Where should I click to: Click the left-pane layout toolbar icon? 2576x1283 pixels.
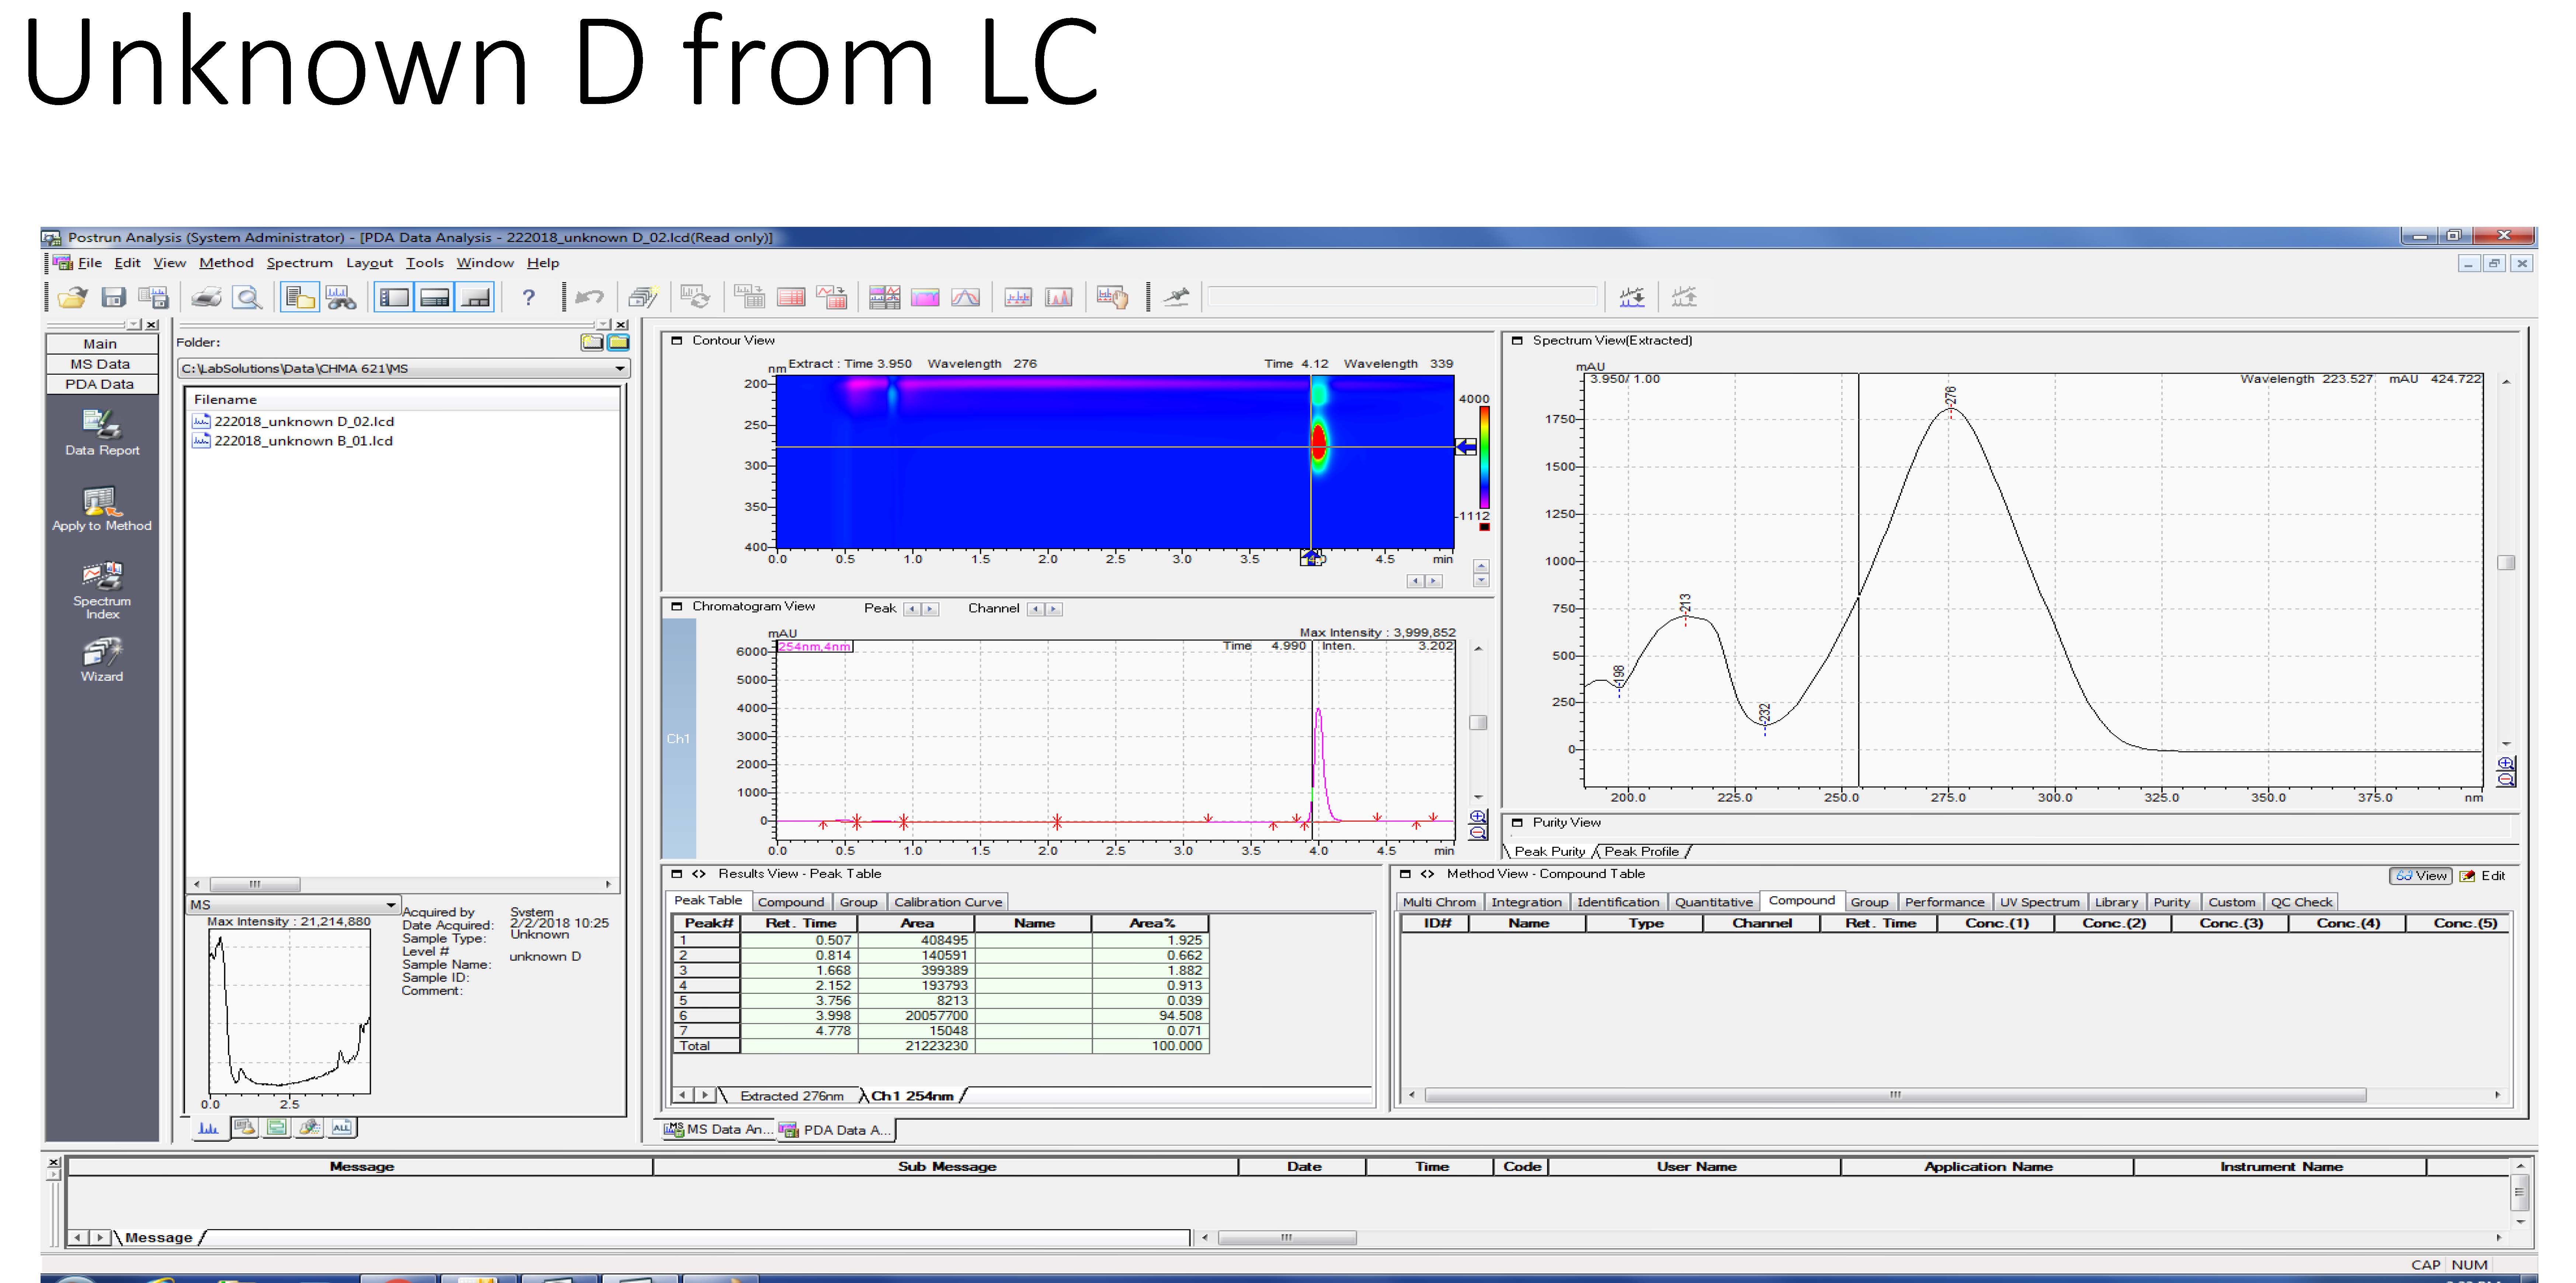tap(394, 297)
